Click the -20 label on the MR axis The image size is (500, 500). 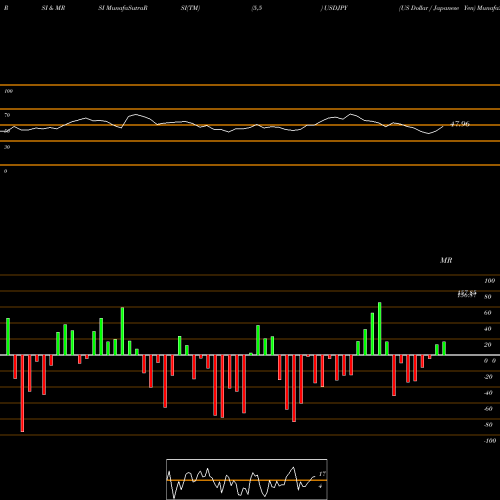488,377
